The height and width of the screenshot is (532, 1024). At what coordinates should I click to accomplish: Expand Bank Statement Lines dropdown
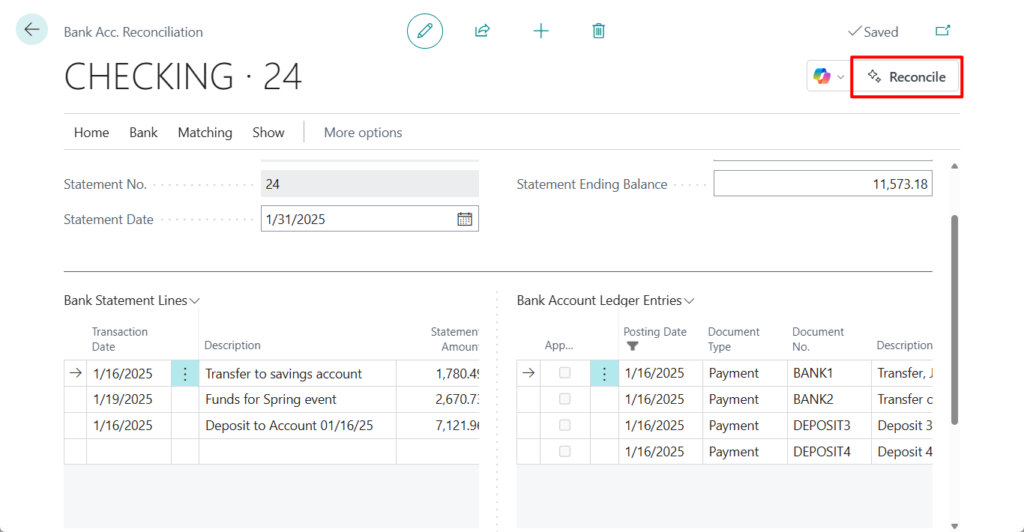point(195,300)
